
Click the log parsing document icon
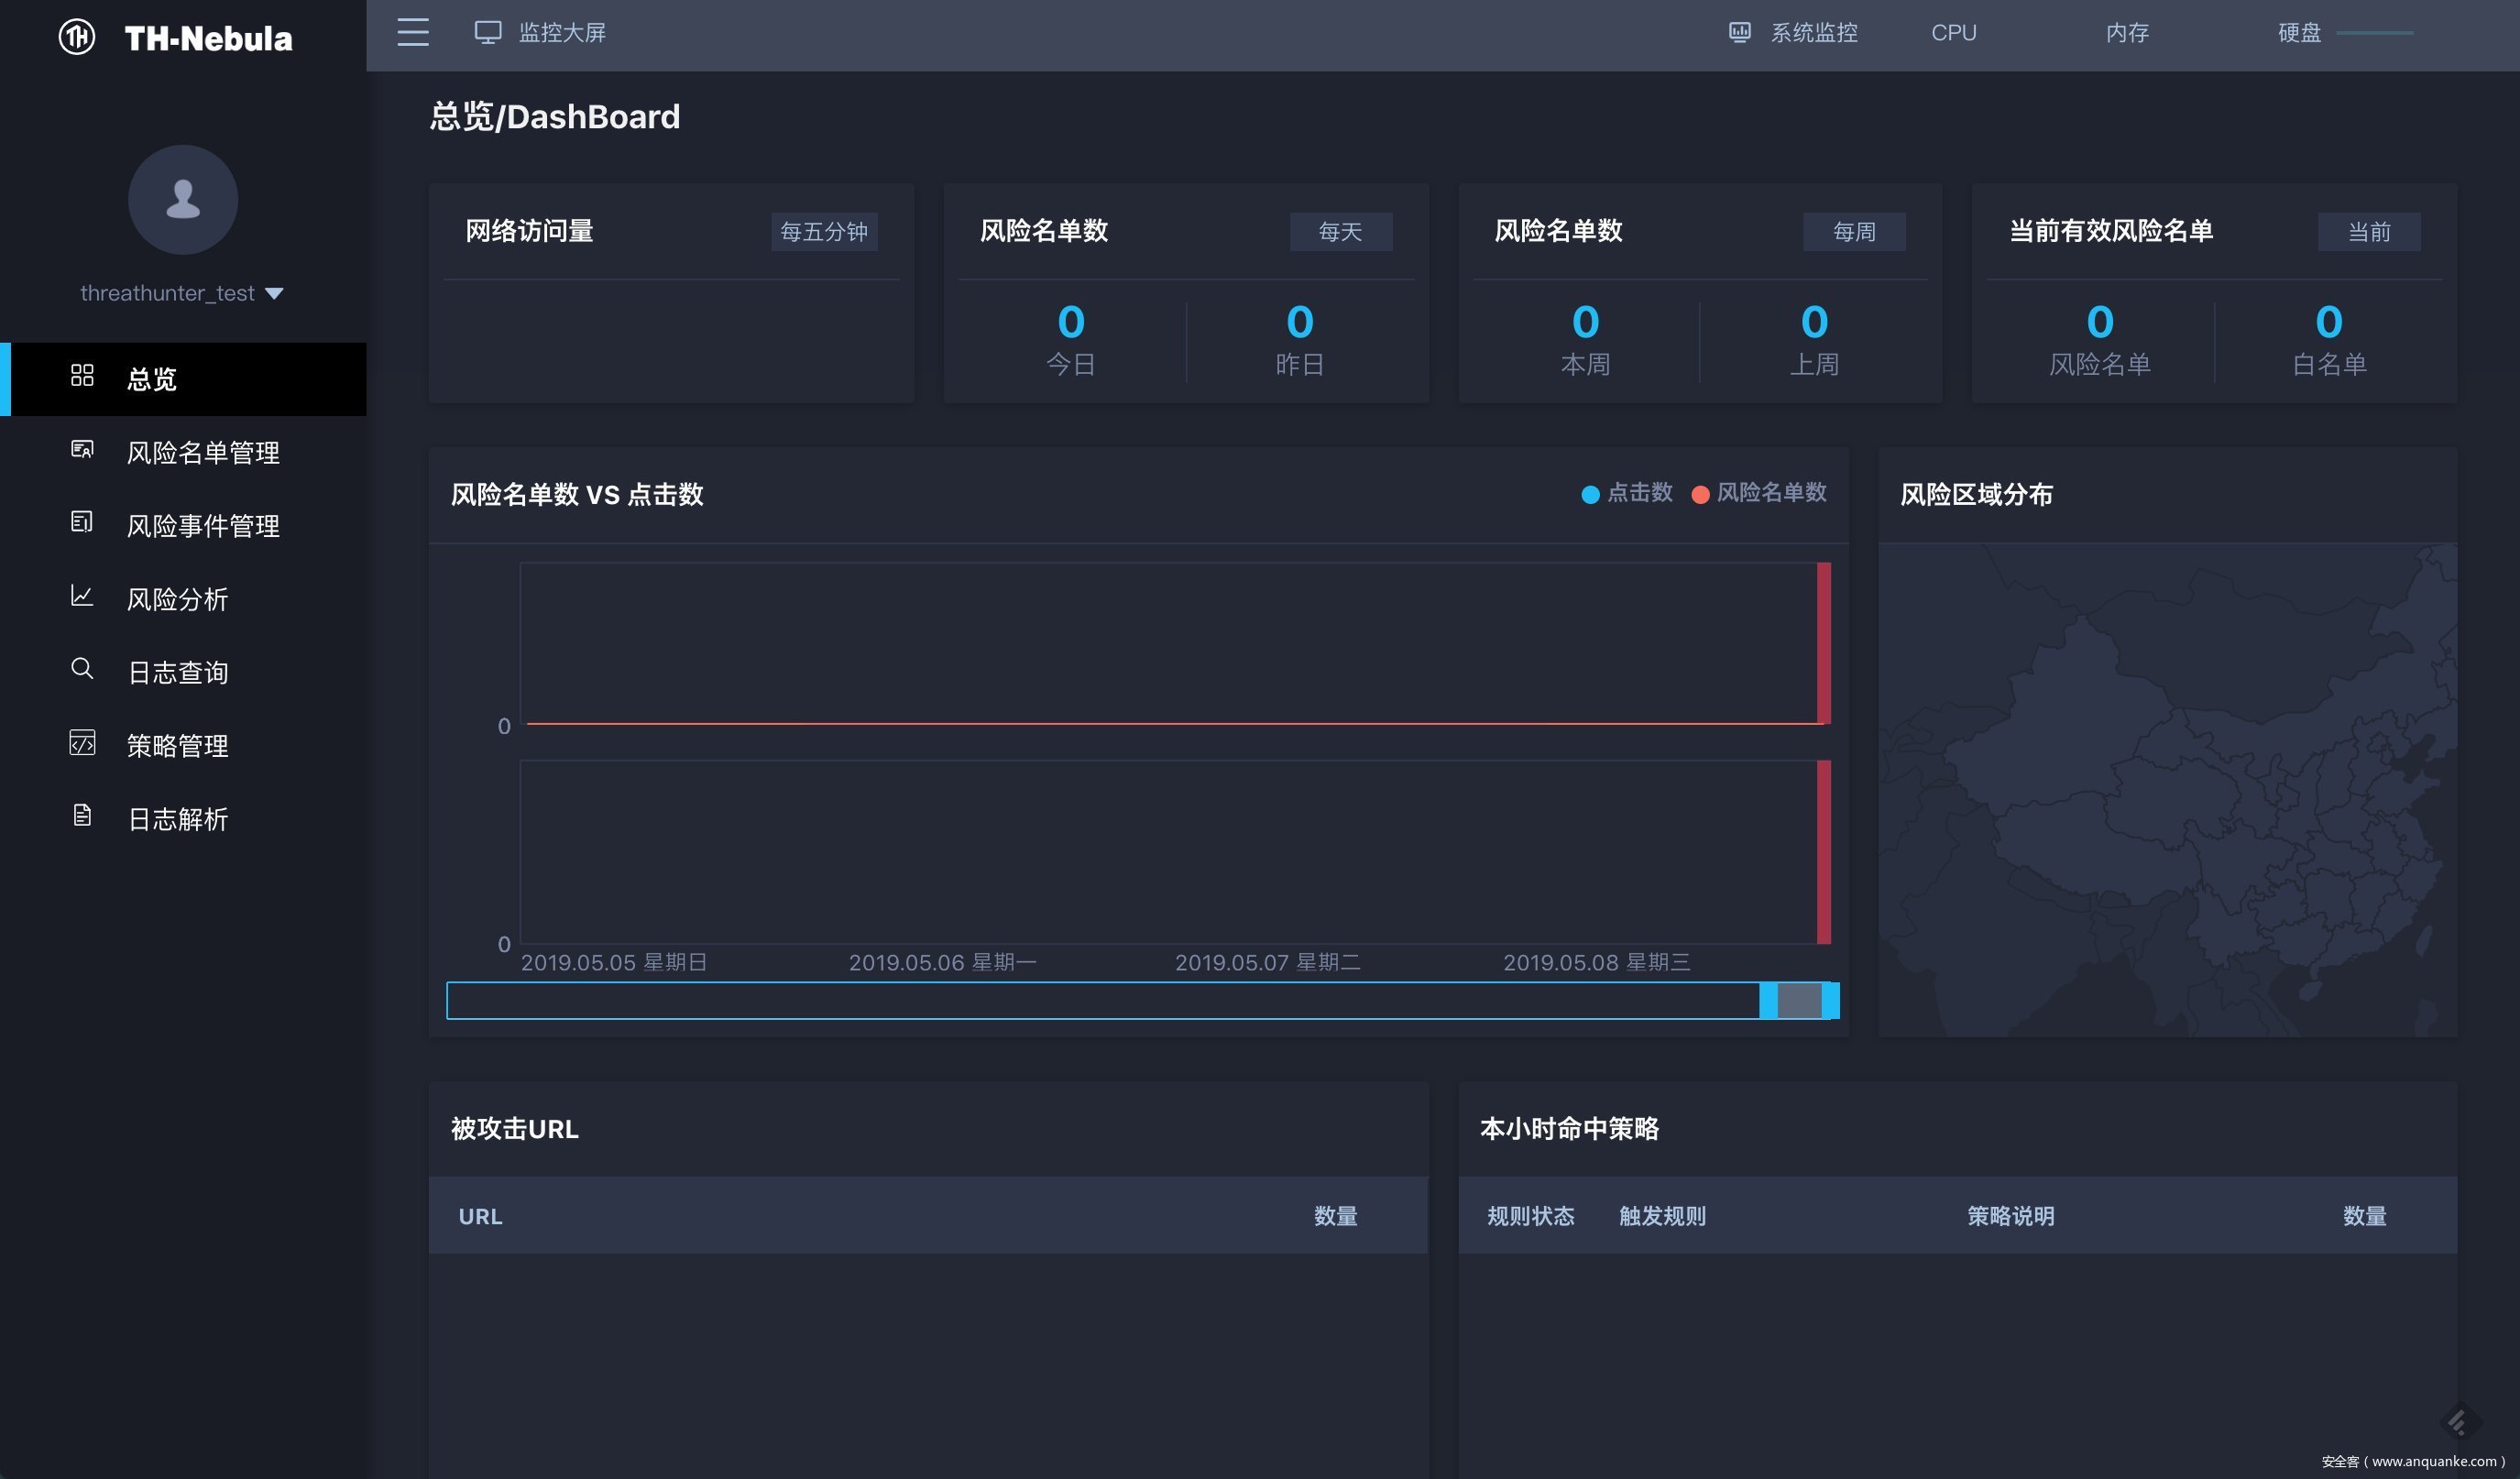(x=82, y=816)
